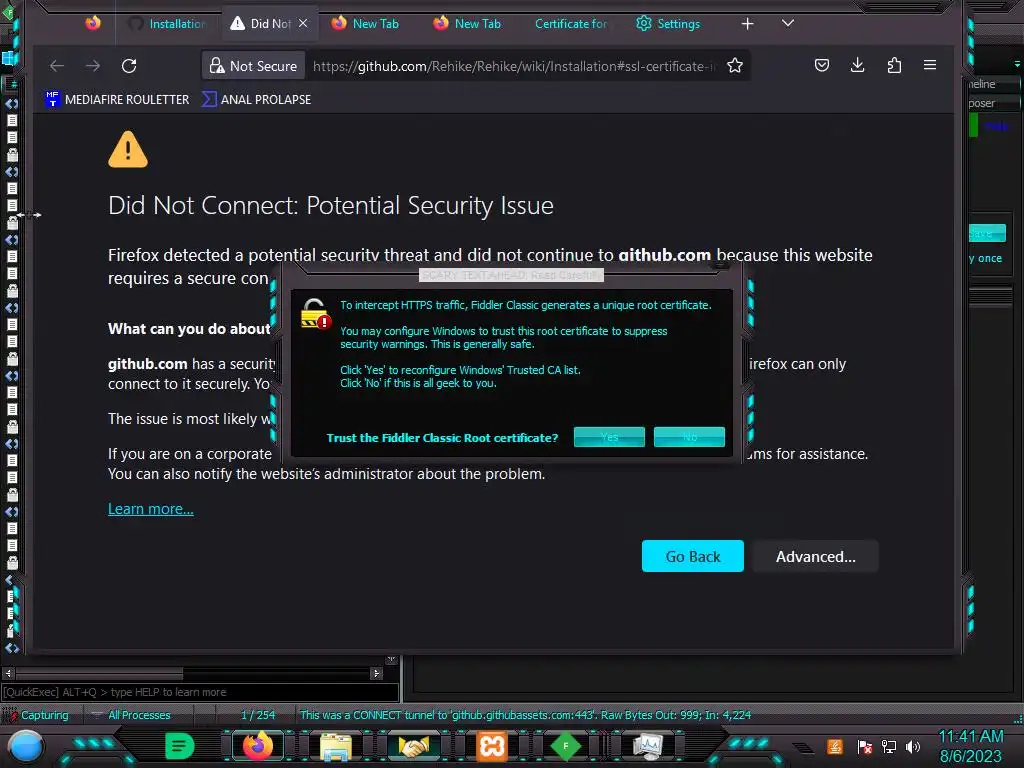Open a new tab with plus icon

click(748, 24)
